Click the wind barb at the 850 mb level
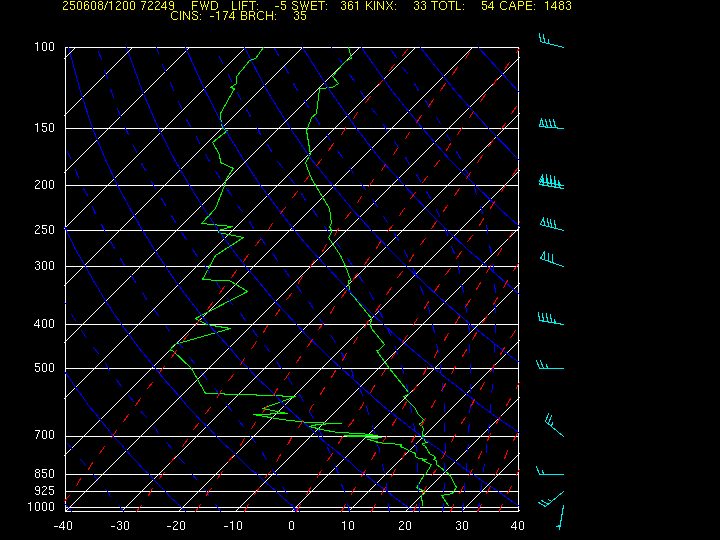This screenshot has height=540, width=720. pyautogui.click(x=550, y=471)
